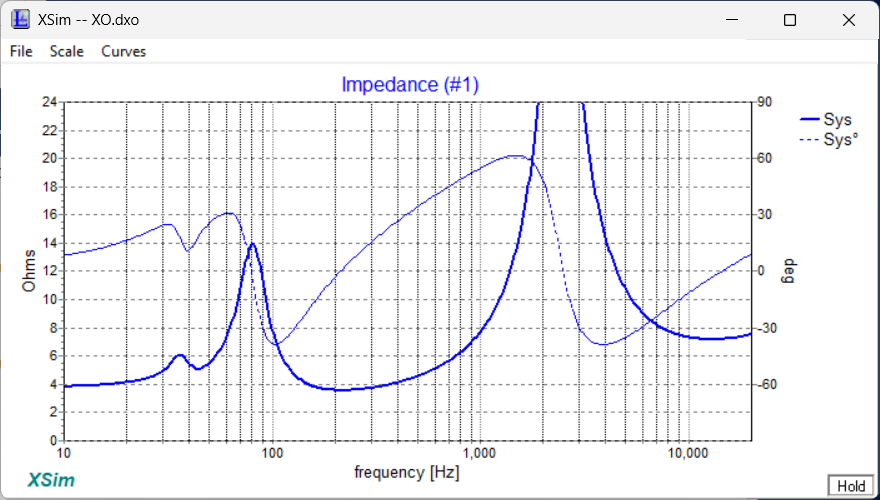The width and height of the screenshot is (880, 500).
Task: Select the Sys° phase legend label
Action: pos(840,140)
